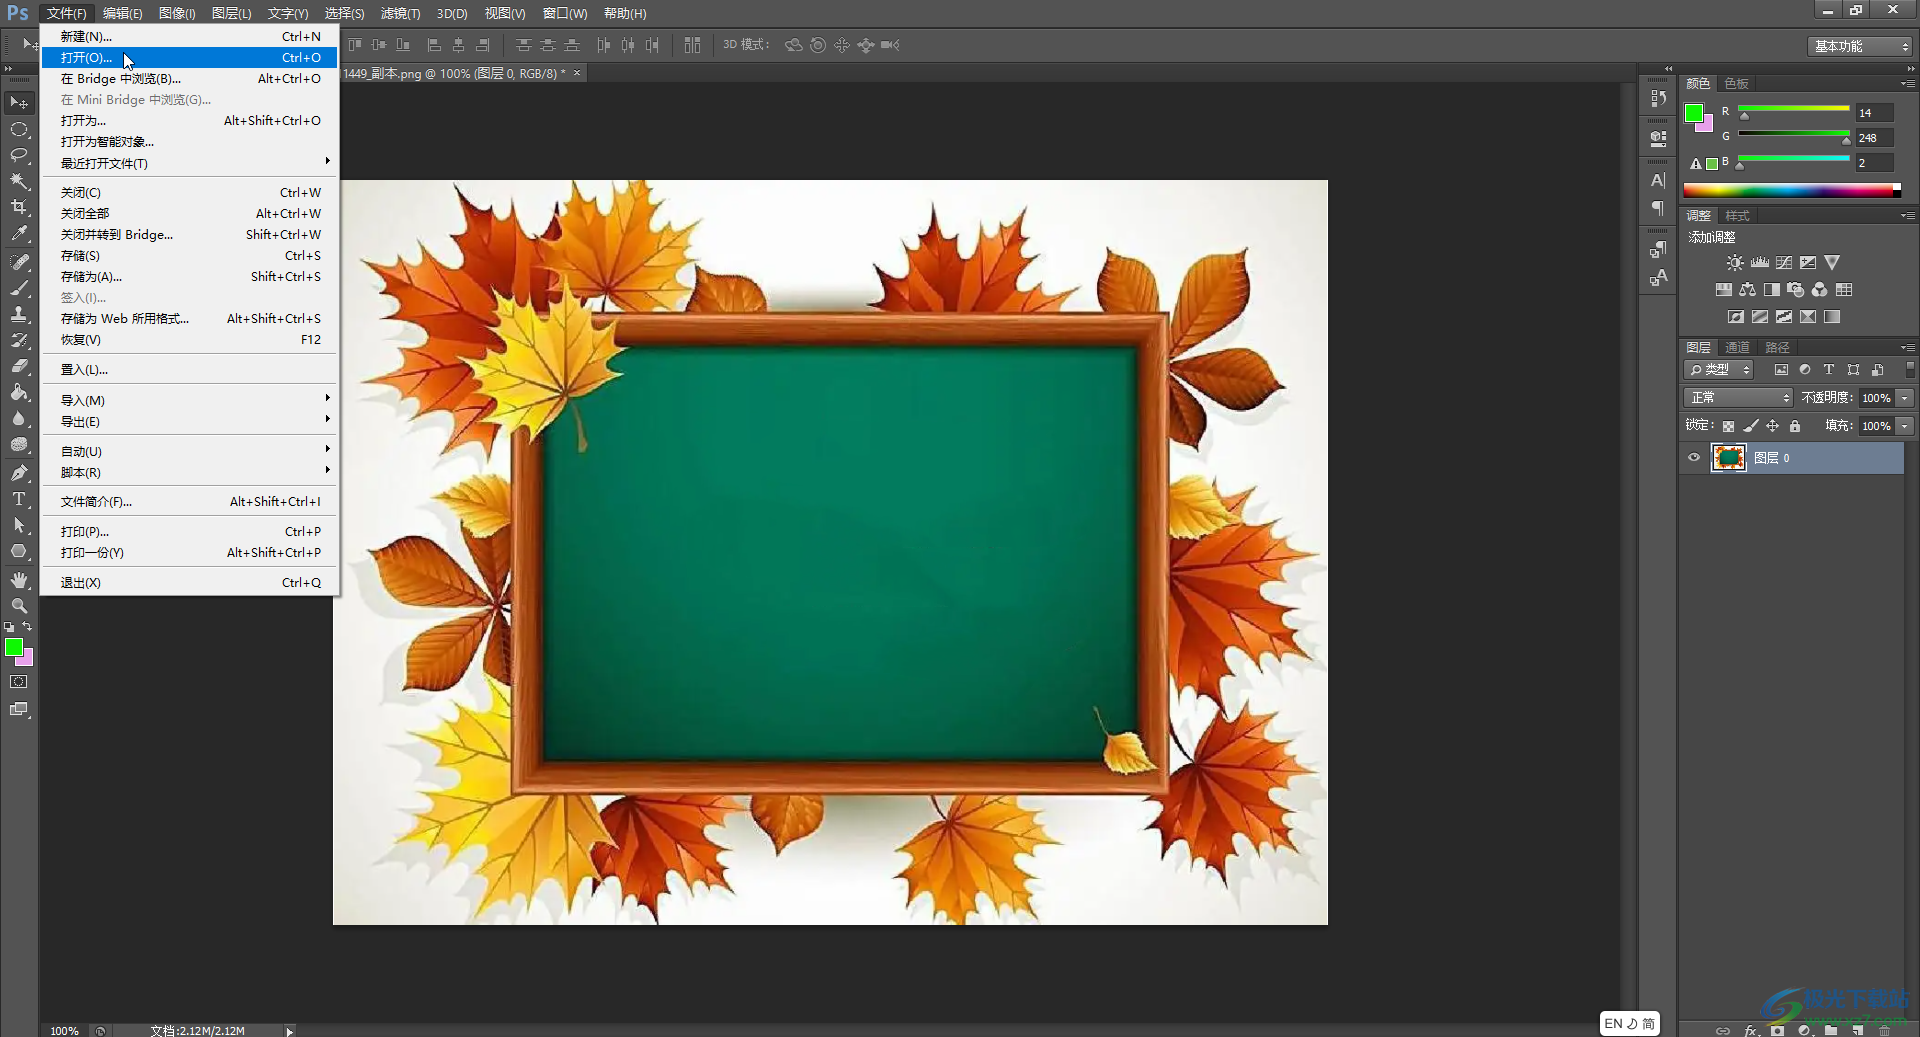Toggle lock image pixels brush icon
This screenshot has width=1920, height=1037.
[1750, 426]
